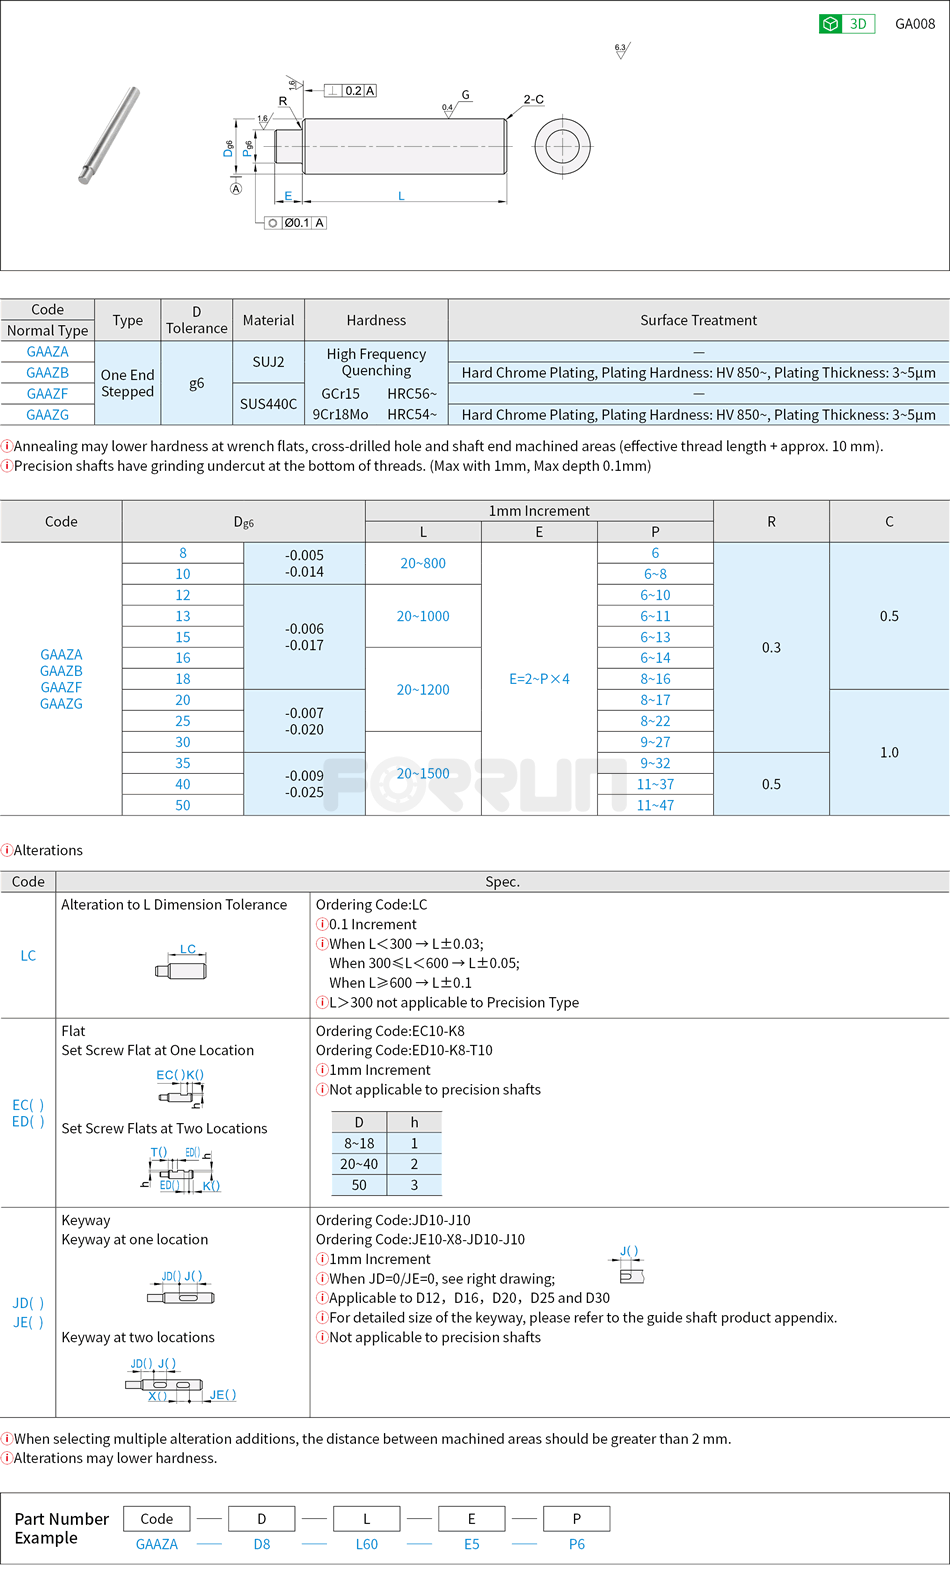950x1570 pixels.
Task: Click the L range 20~800 value
Action: [423, 564]
